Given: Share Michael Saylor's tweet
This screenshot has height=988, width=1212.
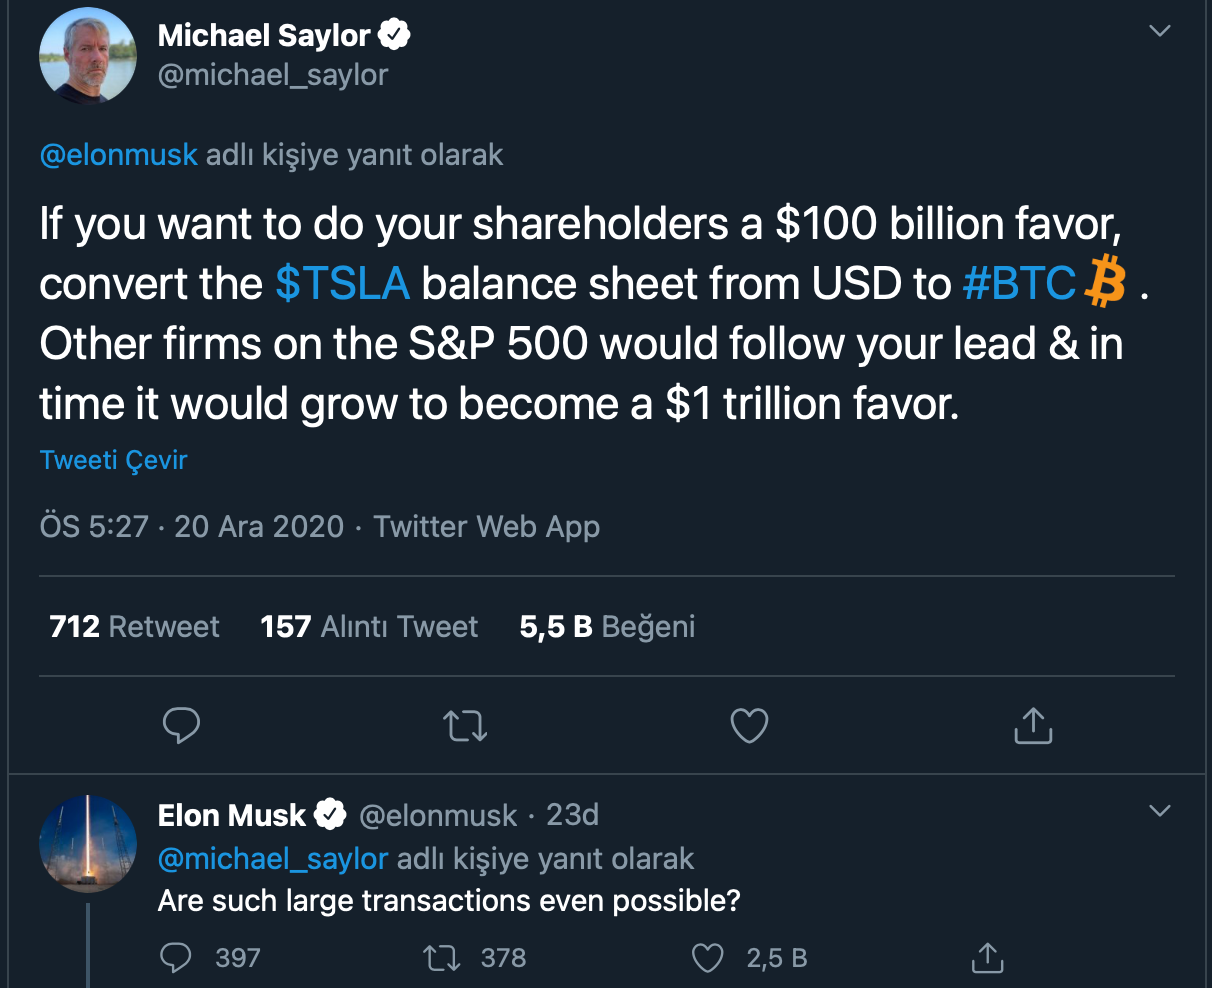Looking at the screenshot, I should pyautogui.click(x=1033, y=726).
